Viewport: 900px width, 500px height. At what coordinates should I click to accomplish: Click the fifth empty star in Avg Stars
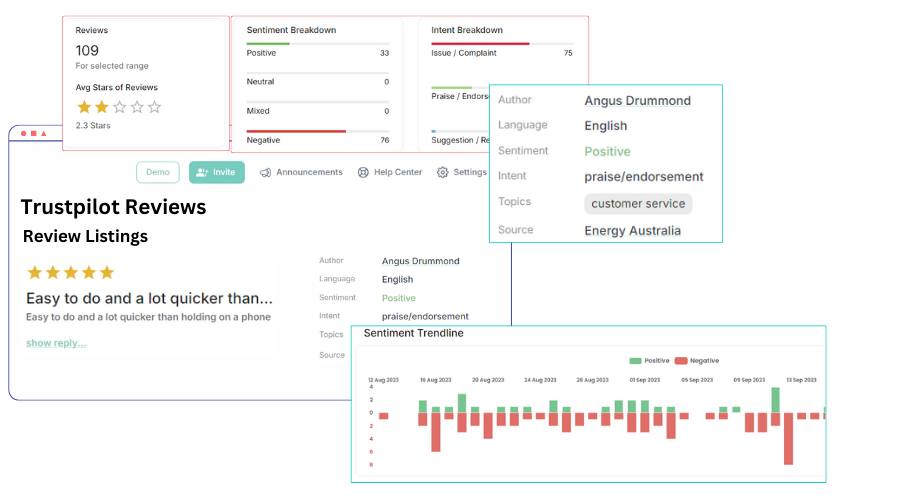[154, 107]
